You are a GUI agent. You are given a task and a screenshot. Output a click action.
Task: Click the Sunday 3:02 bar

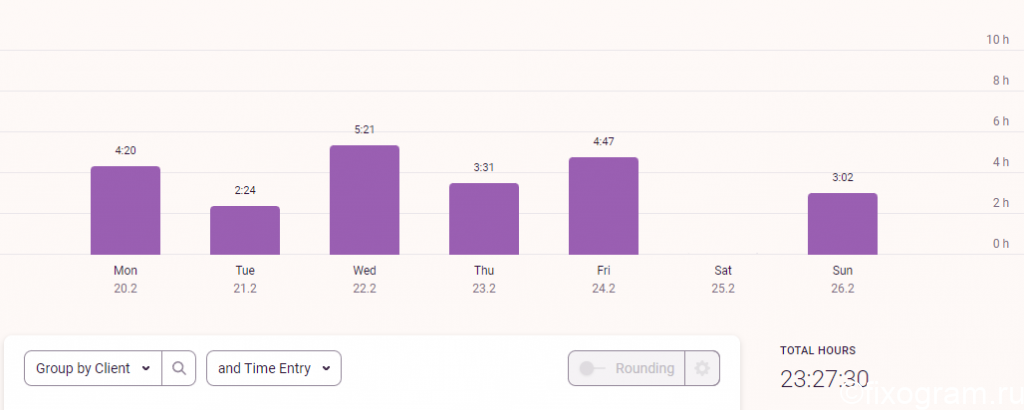(842, 224)
